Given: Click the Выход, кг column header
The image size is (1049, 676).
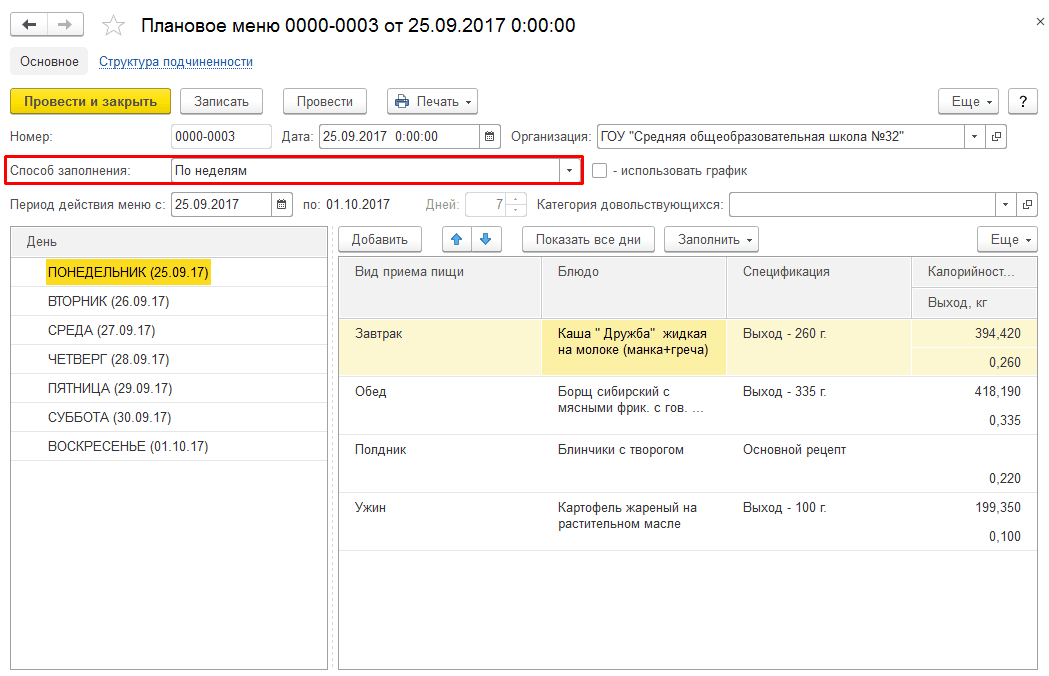Looking at the screenshot, I should pos(974,303).
